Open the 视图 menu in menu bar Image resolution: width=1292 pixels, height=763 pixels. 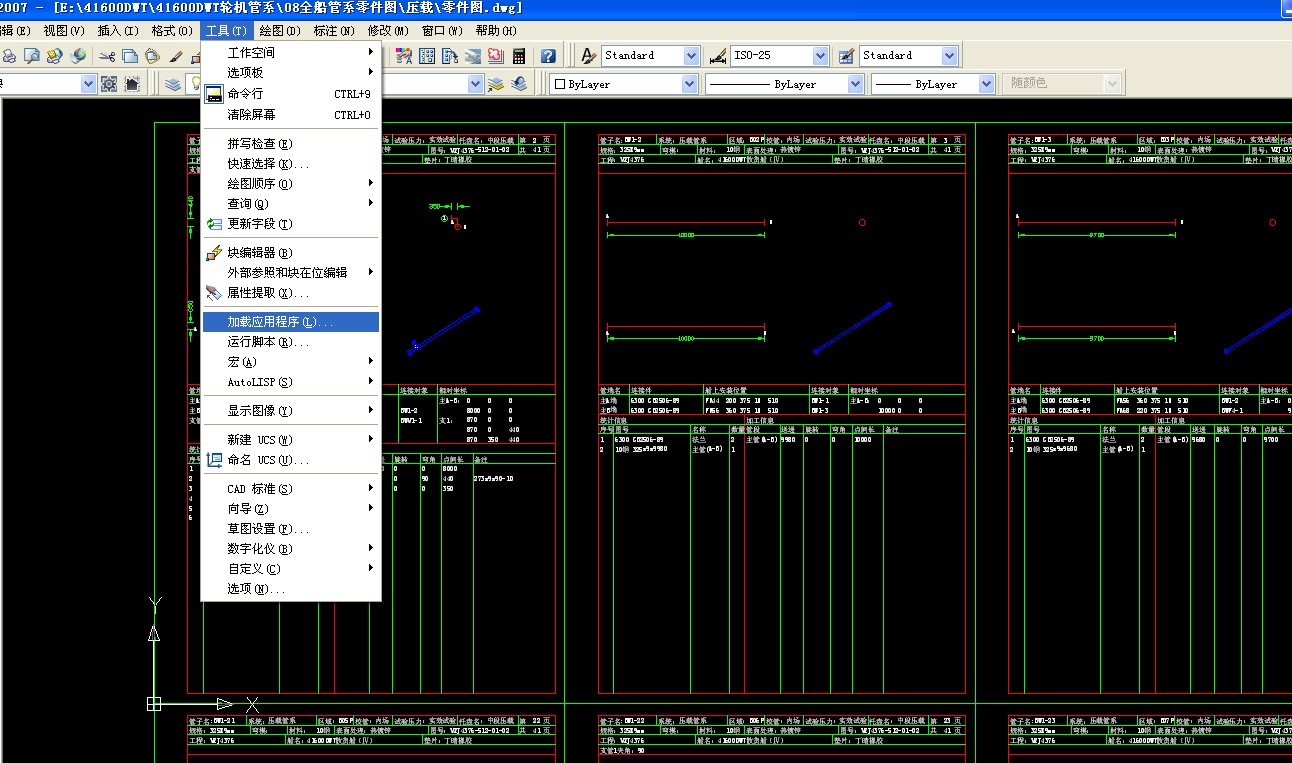pyautogui.click(x=64, y=30)
